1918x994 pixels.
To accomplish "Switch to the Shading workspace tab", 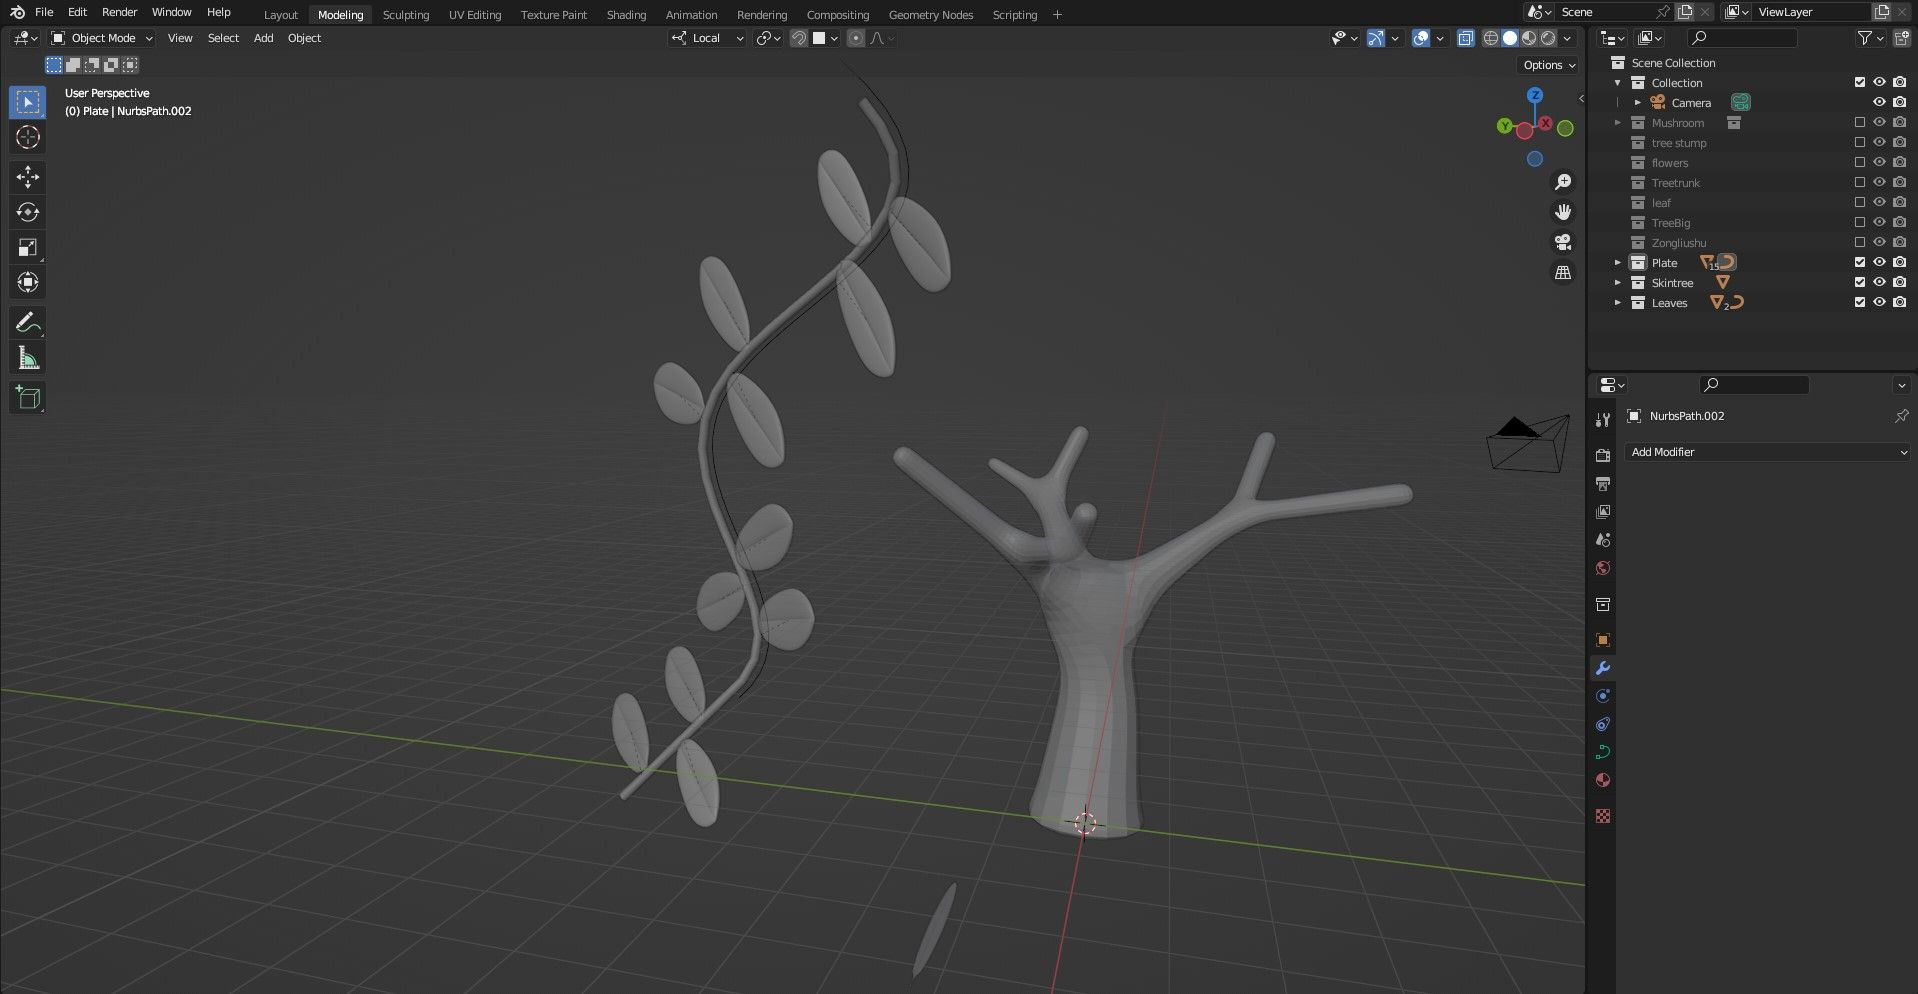I will 626,15.
